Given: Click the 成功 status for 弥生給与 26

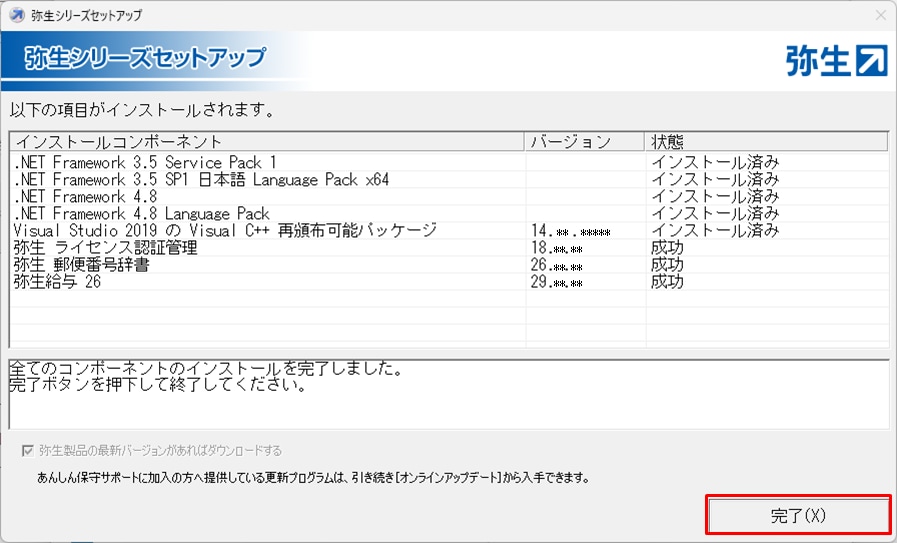Looking at the screenshot, I should tap(667, 282).
